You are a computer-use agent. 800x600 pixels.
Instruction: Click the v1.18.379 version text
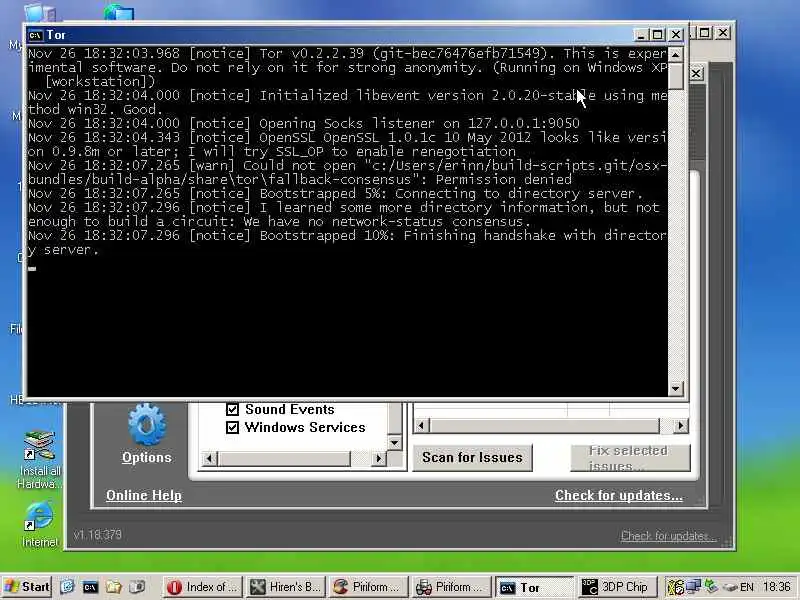point(97,535)
